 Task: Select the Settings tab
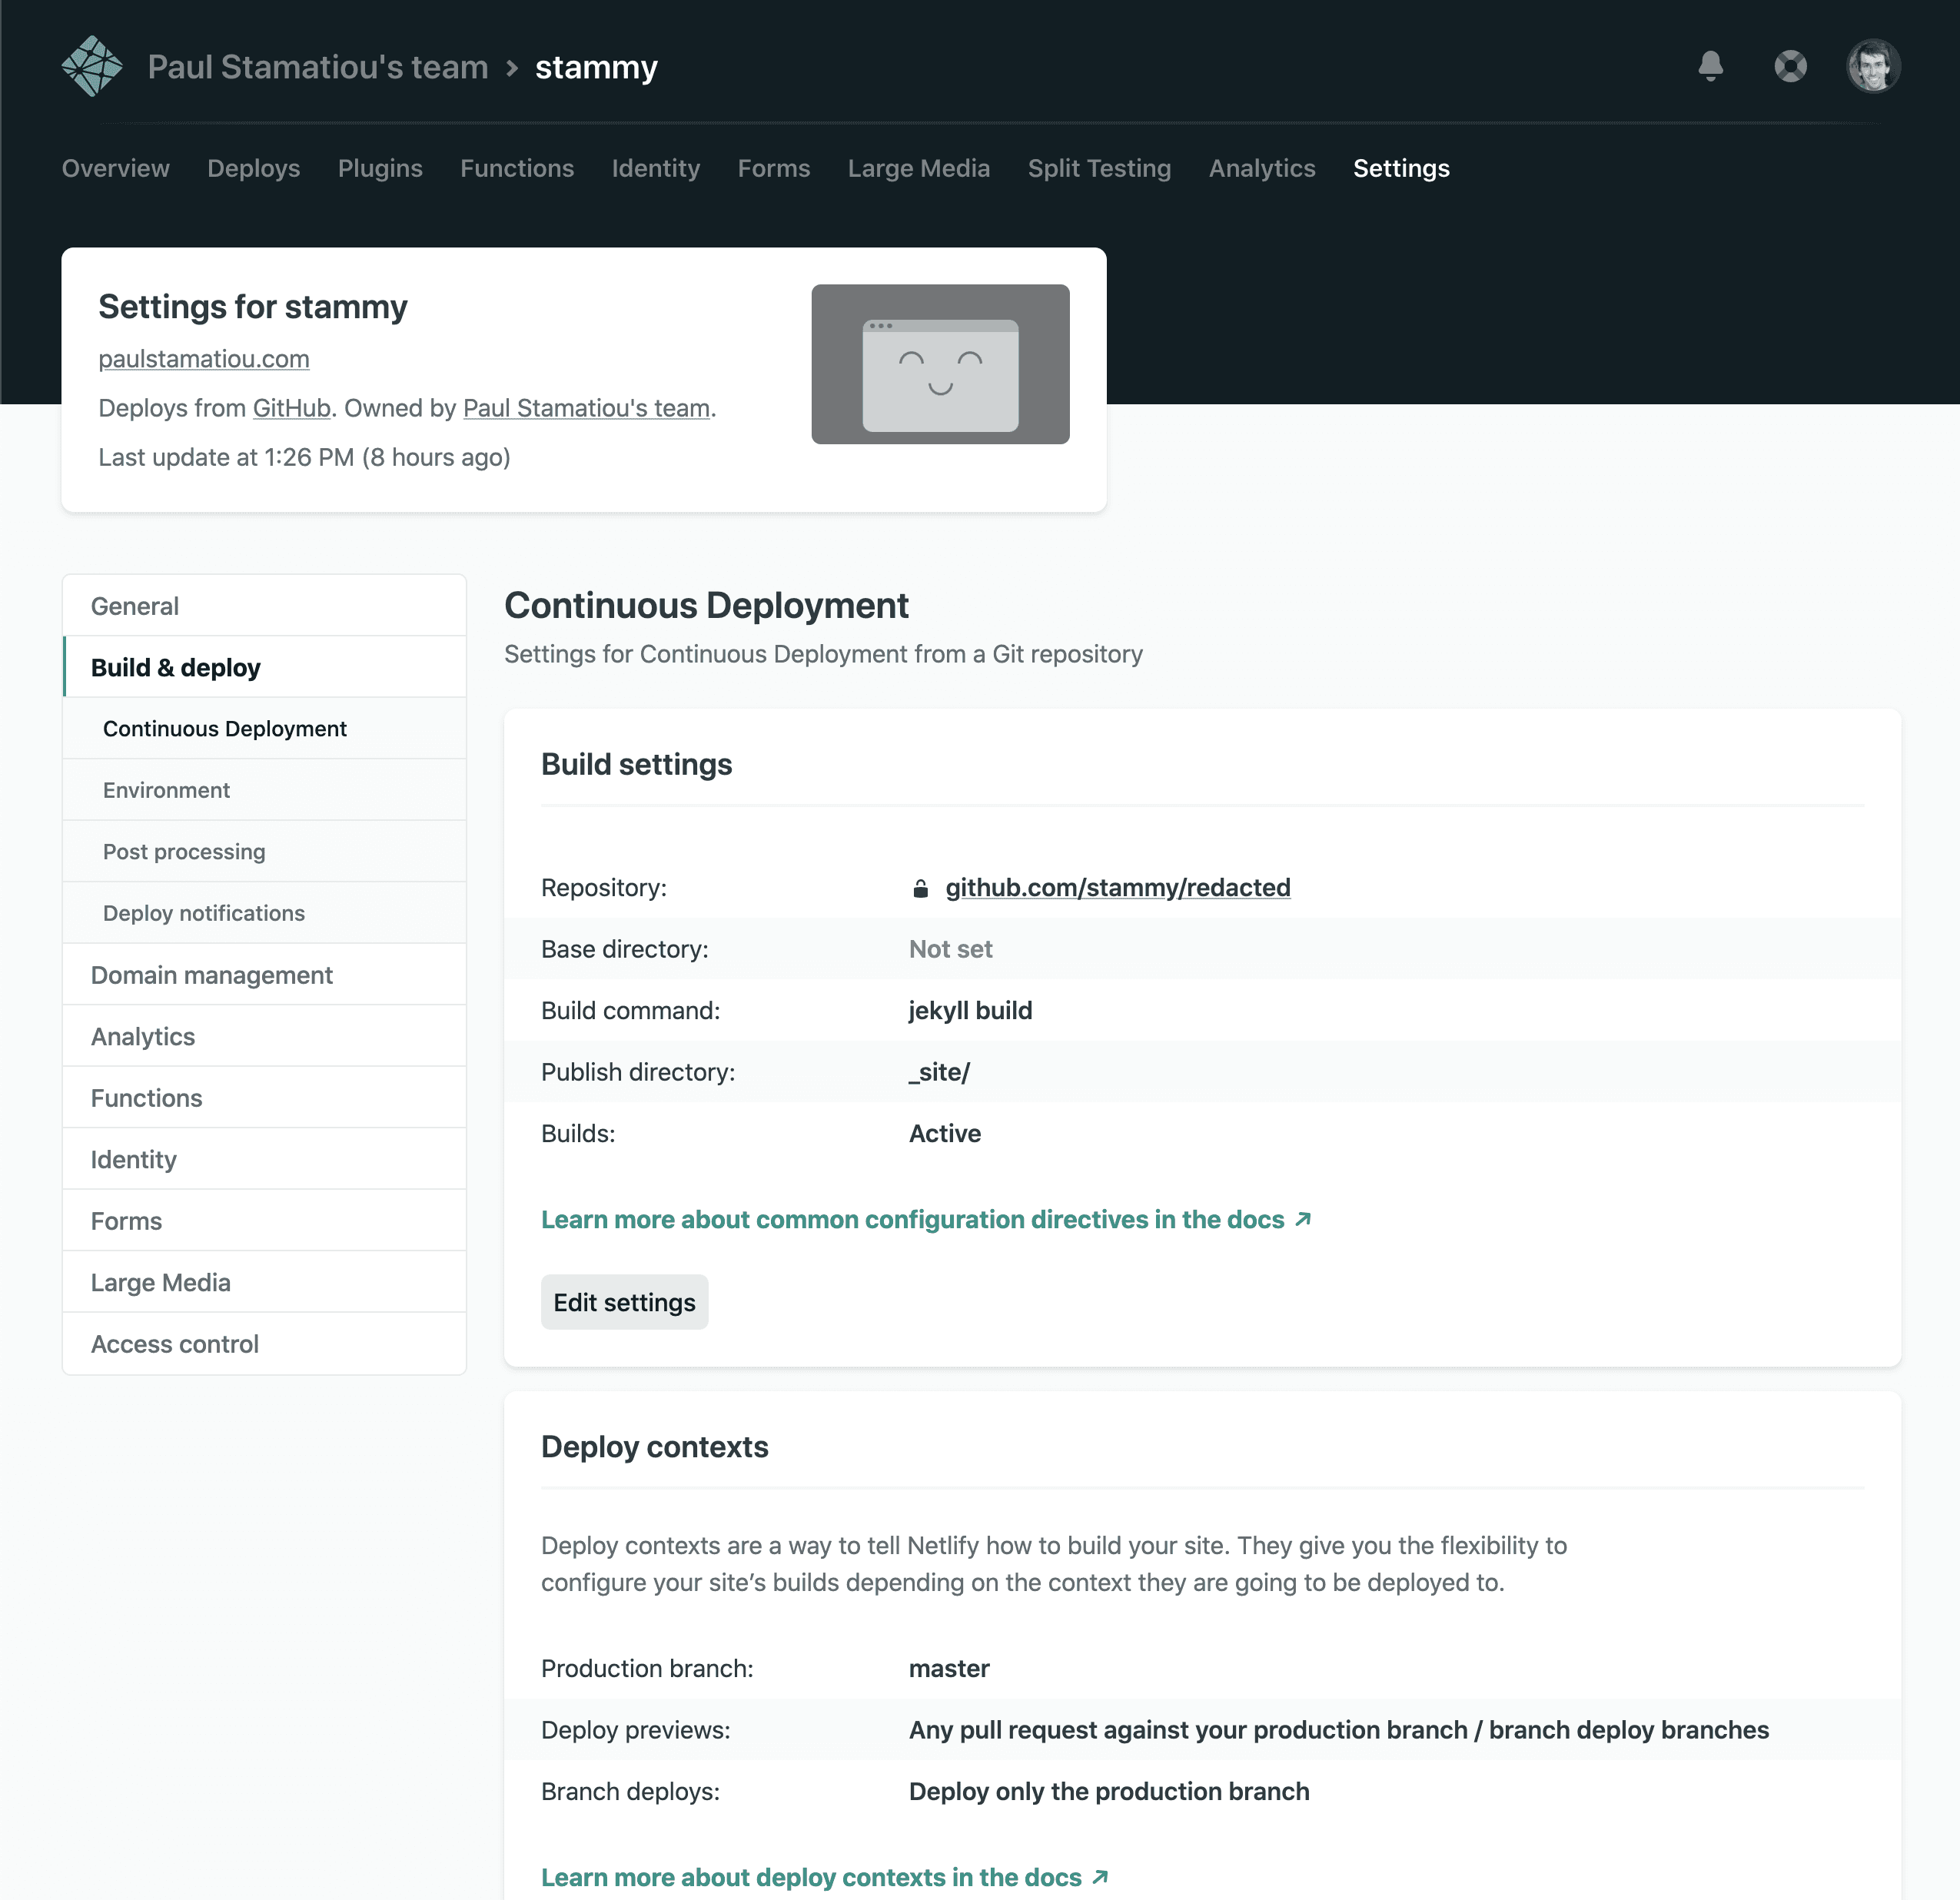click(x=1401, y=168)
